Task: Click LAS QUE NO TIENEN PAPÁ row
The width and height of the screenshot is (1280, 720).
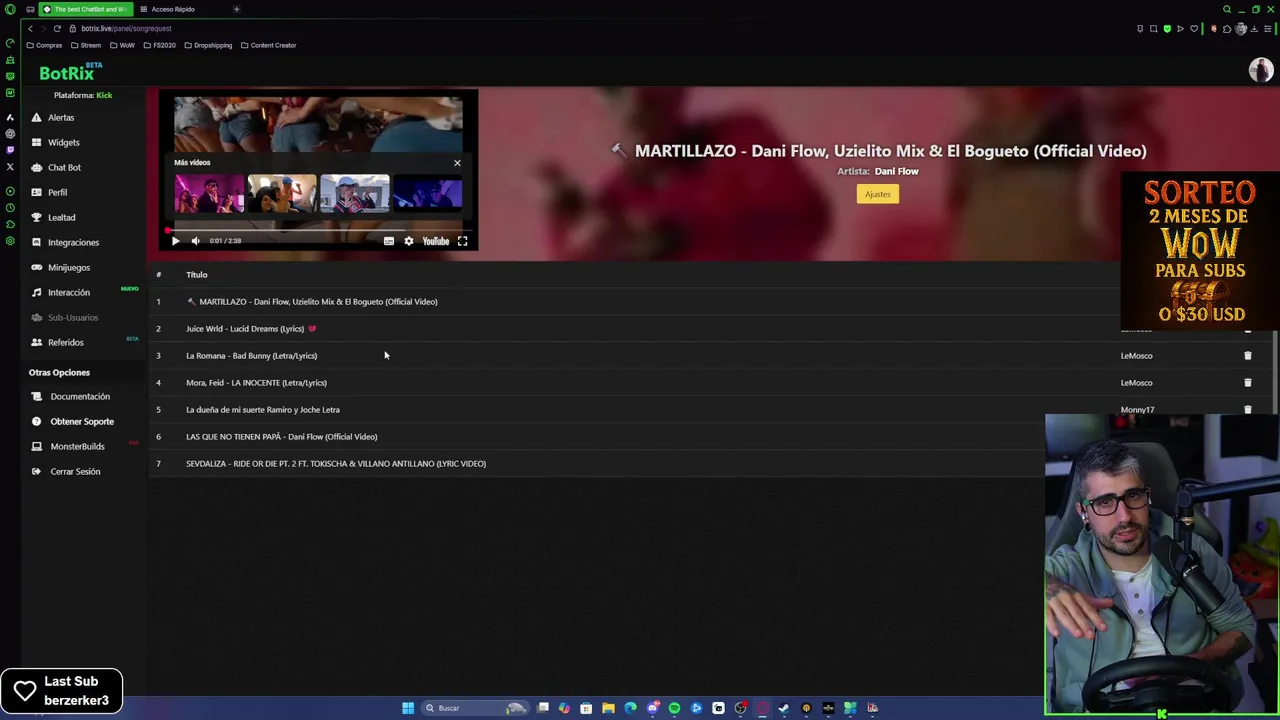Action: tap(281, 436)
